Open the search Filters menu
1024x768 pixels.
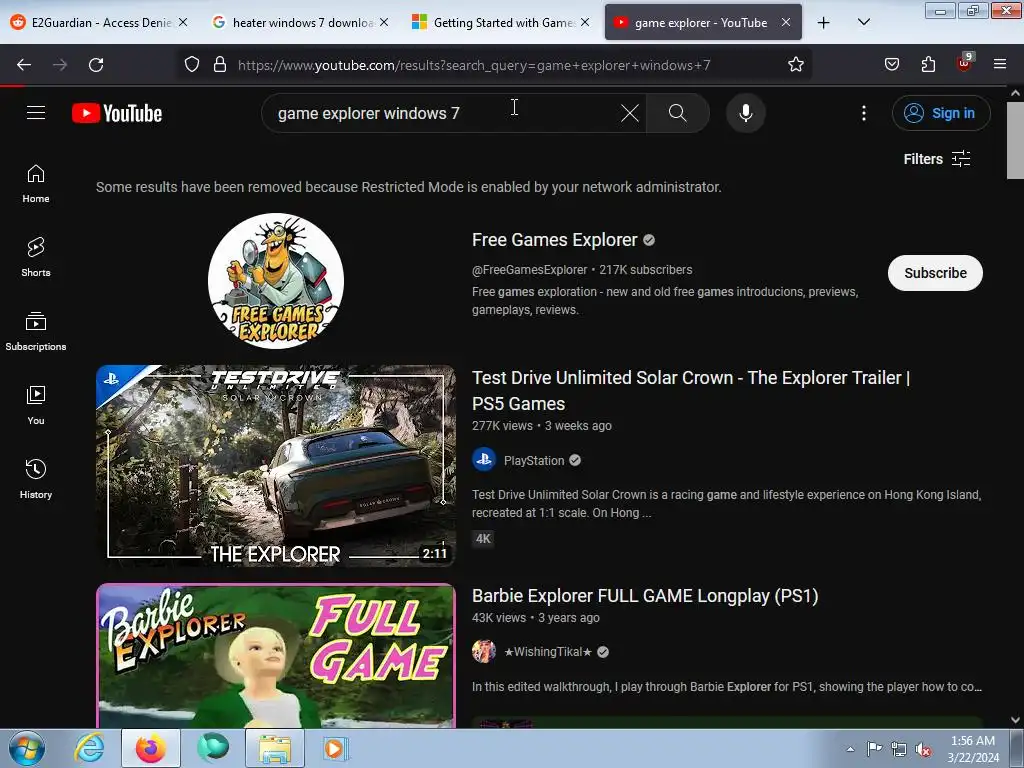pos(936,159)
